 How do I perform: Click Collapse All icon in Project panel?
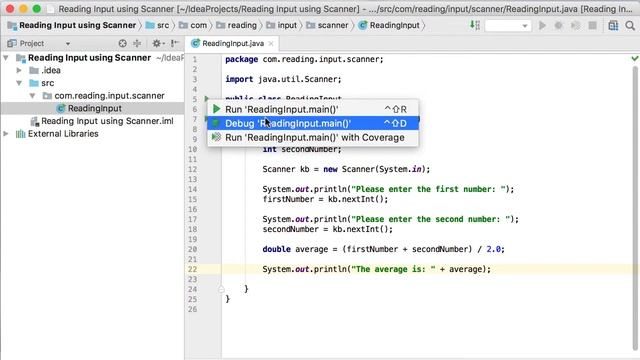(x=137, y=43)
